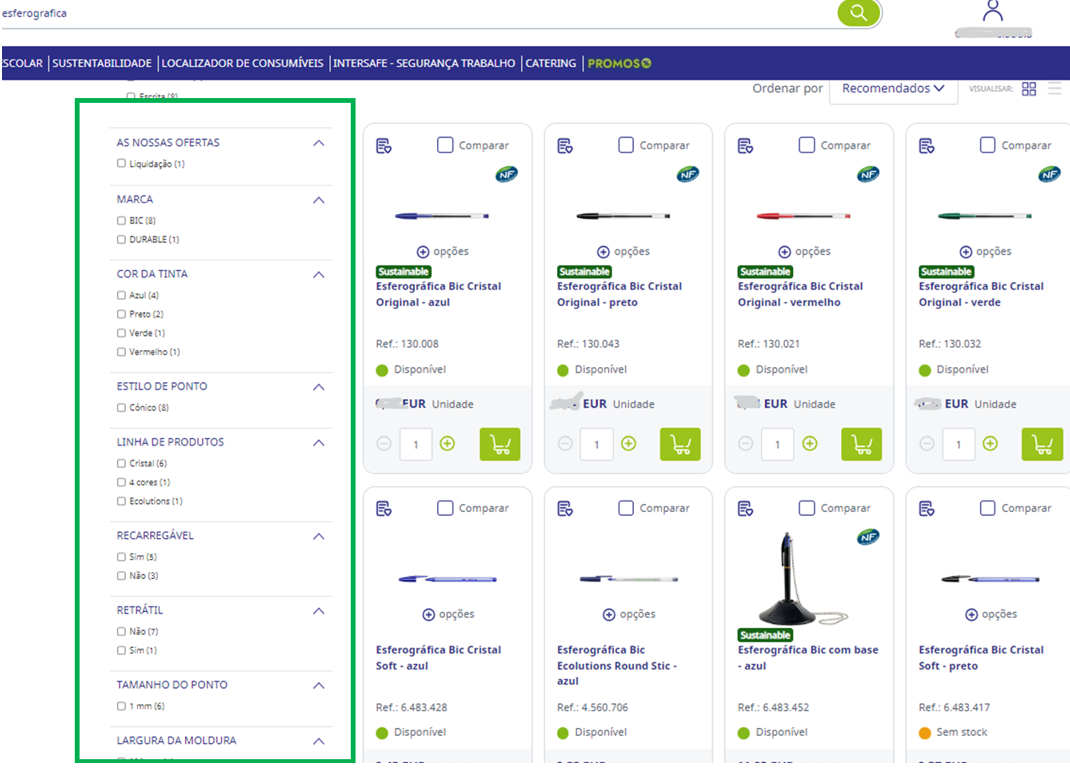
Task: Open INTERSAFE - SEGURANÇA TRABALHO menu
Action: coord(424,63)
